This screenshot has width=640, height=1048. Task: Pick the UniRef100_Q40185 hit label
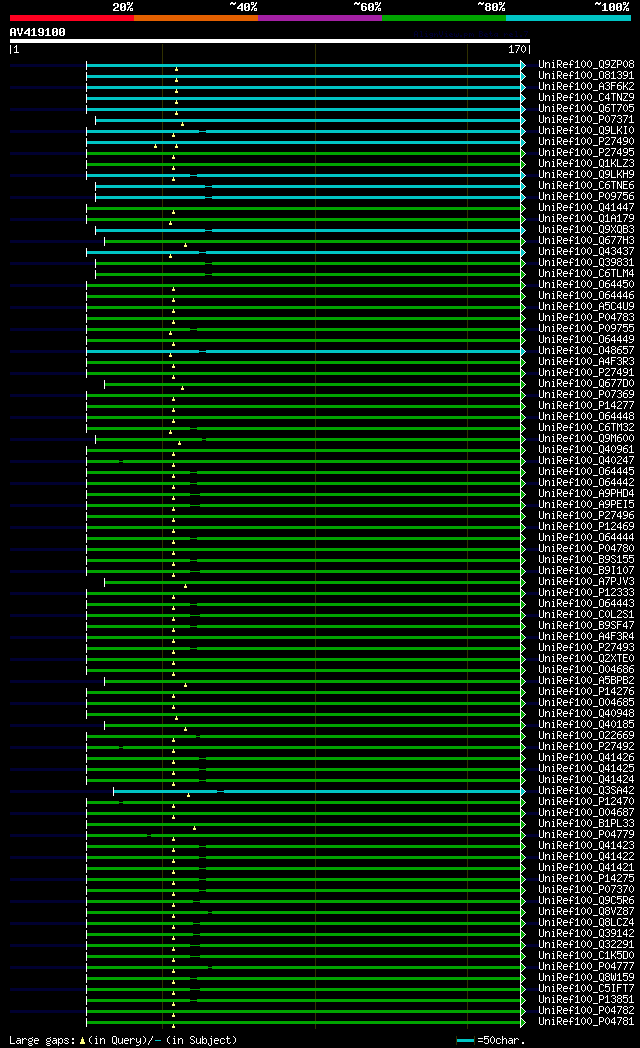click(587, 725)
